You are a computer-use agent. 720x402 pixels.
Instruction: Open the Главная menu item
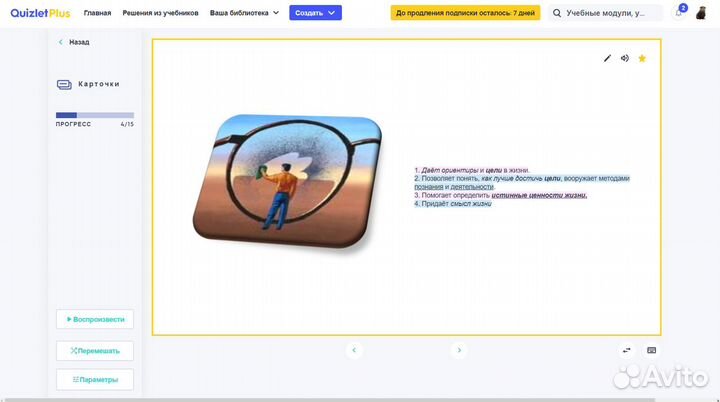[x=97, y=13]
